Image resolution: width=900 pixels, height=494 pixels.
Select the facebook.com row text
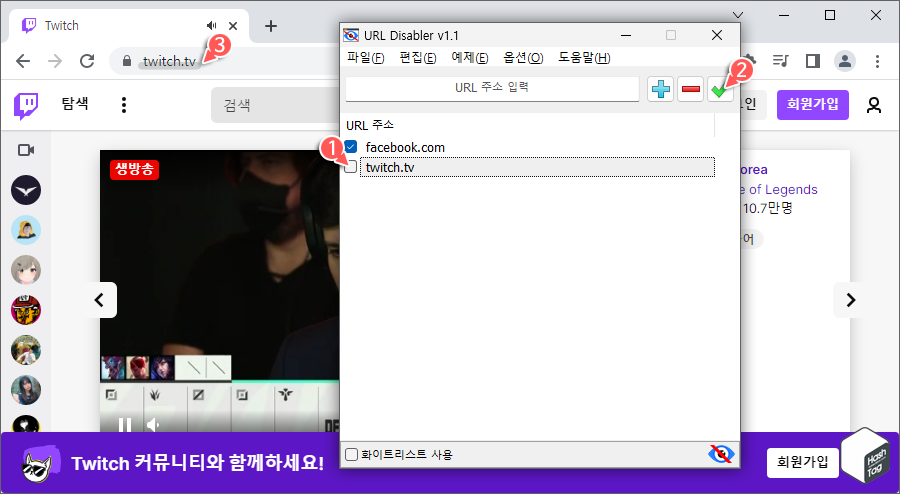(405, 147)
